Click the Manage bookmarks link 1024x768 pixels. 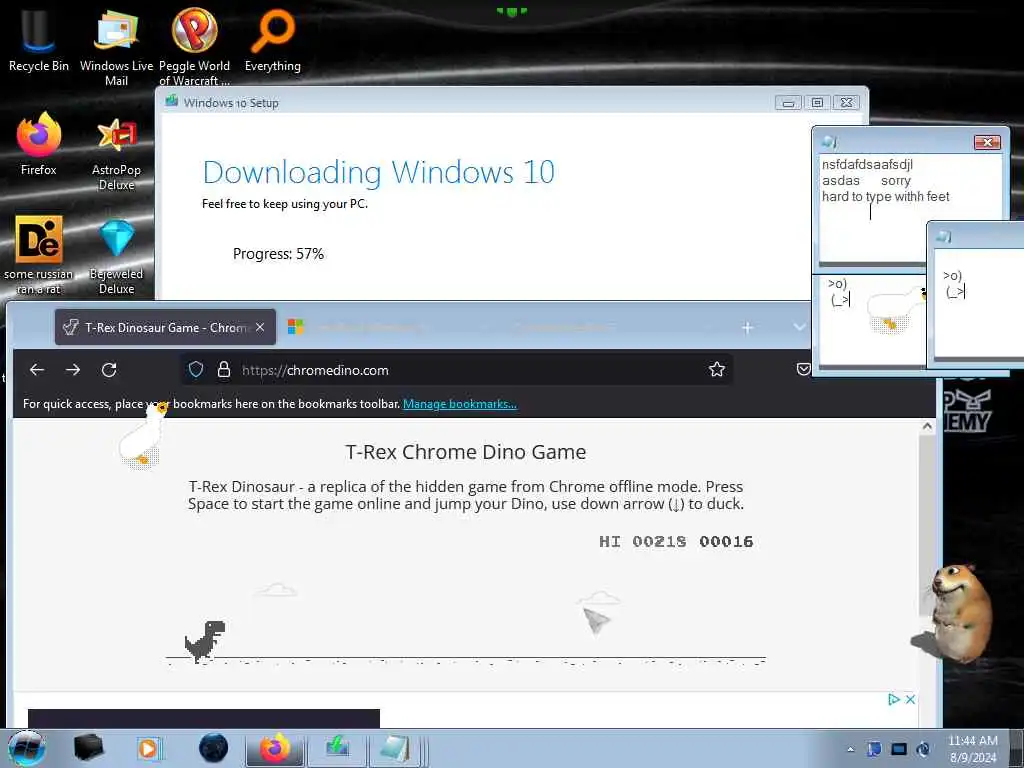tap(460, 404)
